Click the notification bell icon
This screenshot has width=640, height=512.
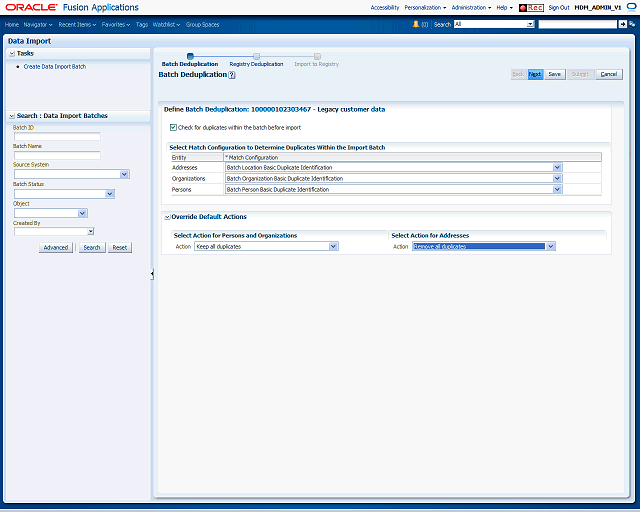tap(416, 24)
